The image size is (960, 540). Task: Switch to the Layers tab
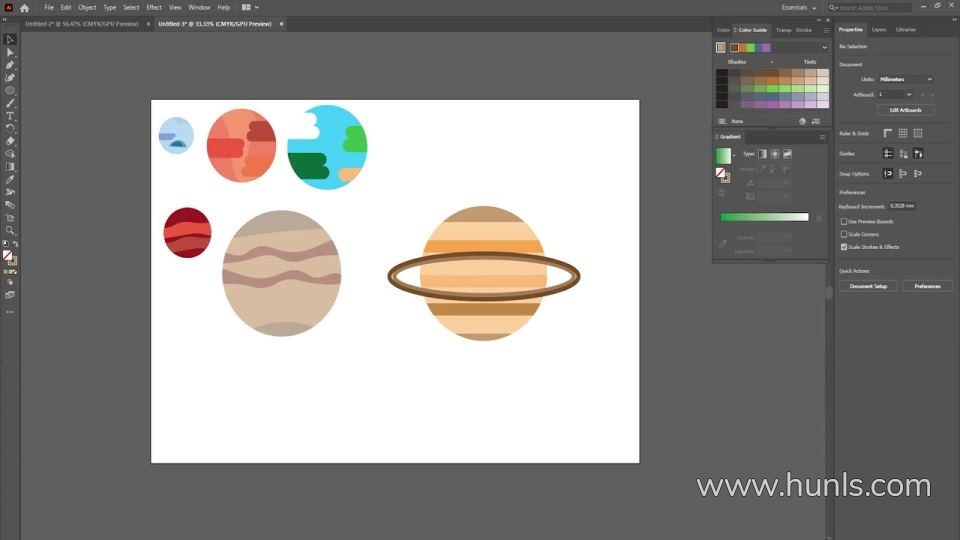(x=879, y=29)
